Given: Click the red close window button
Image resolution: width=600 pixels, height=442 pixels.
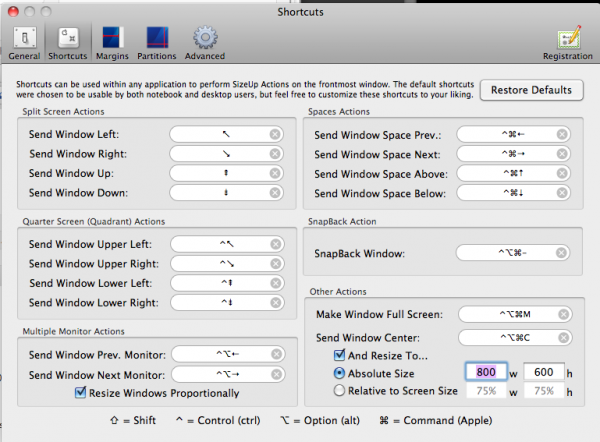Looking at the screenshot, I should click(x=13, y=12).
